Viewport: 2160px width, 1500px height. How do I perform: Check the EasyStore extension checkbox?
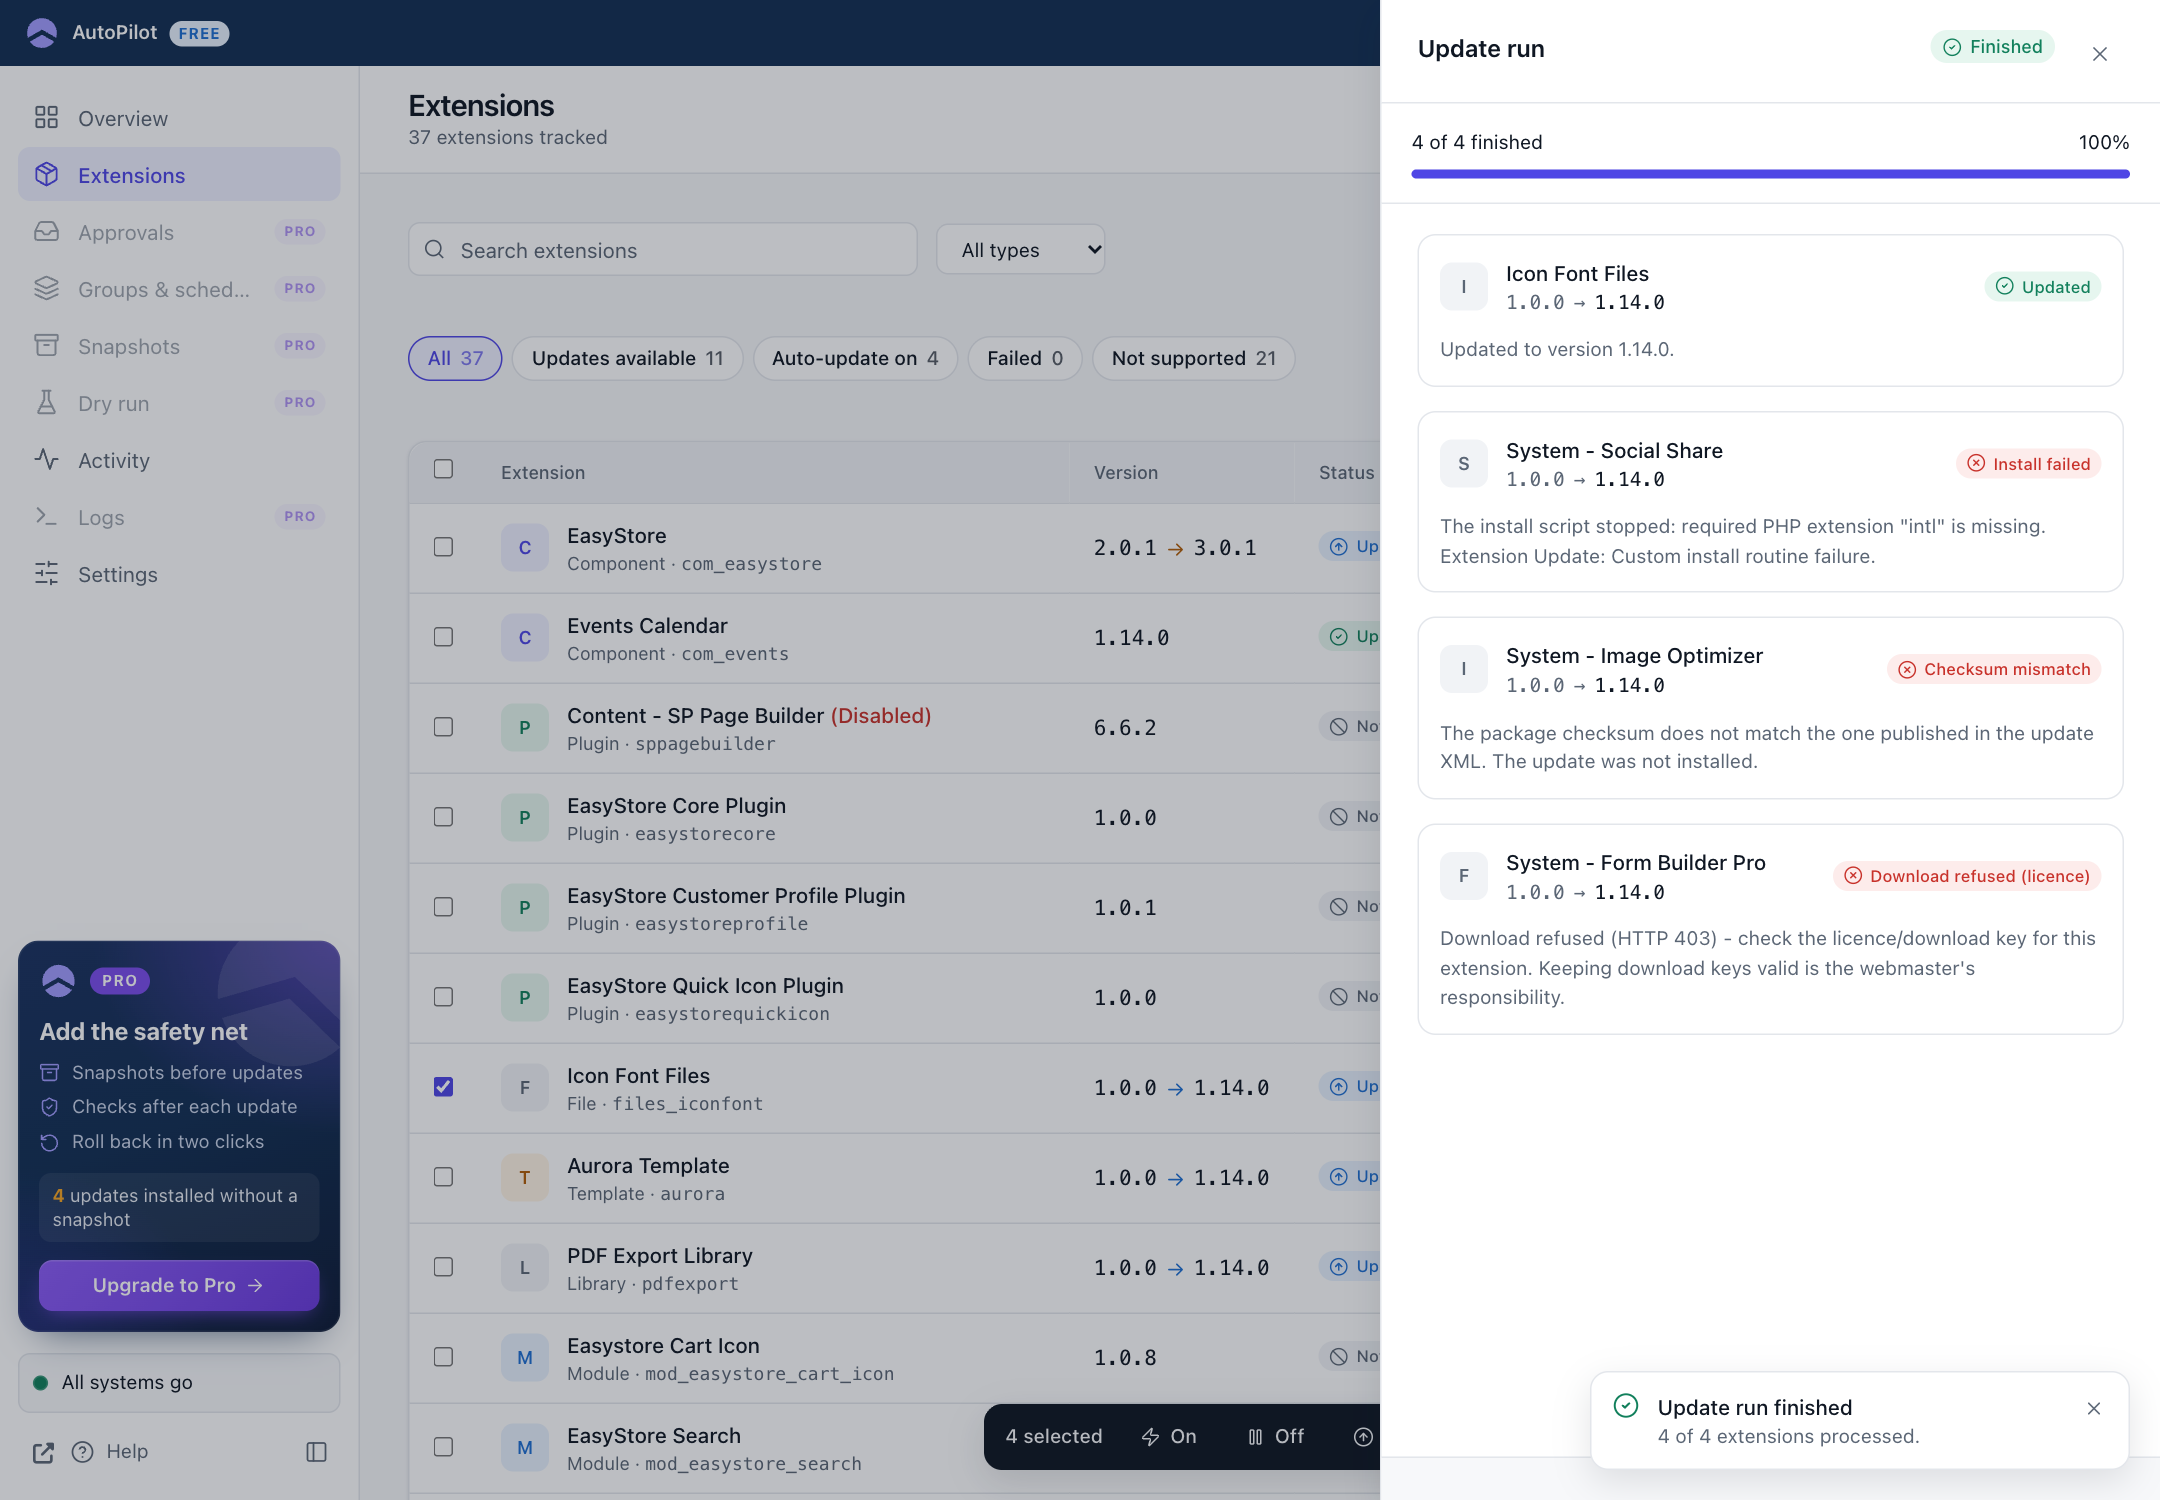click(x=443, y=547)
